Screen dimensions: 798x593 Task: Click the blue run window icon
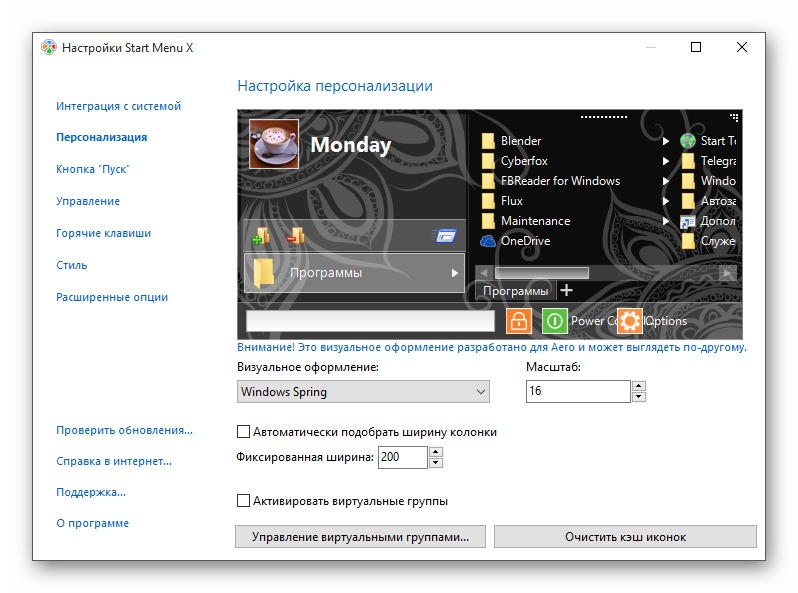(445, 236)
